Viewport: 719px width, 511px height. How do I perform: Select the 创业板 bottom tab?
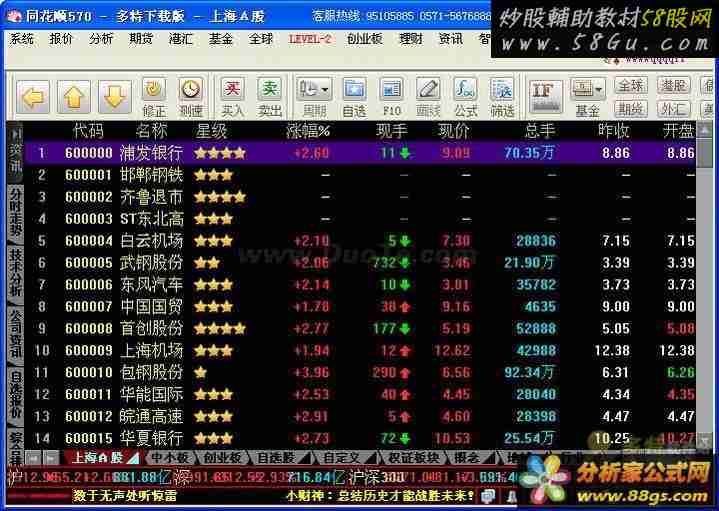[x=222, y=457]
